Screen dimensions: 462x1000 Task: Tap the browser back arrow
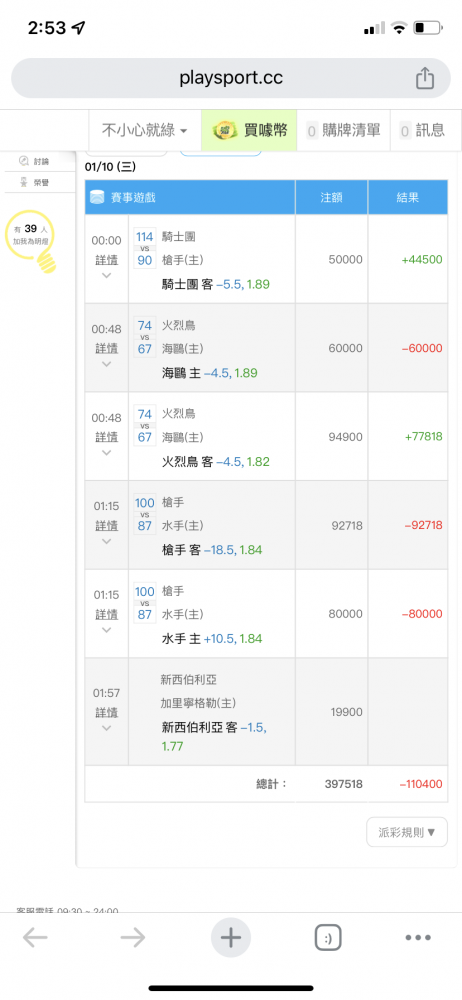tap(34, 938)
